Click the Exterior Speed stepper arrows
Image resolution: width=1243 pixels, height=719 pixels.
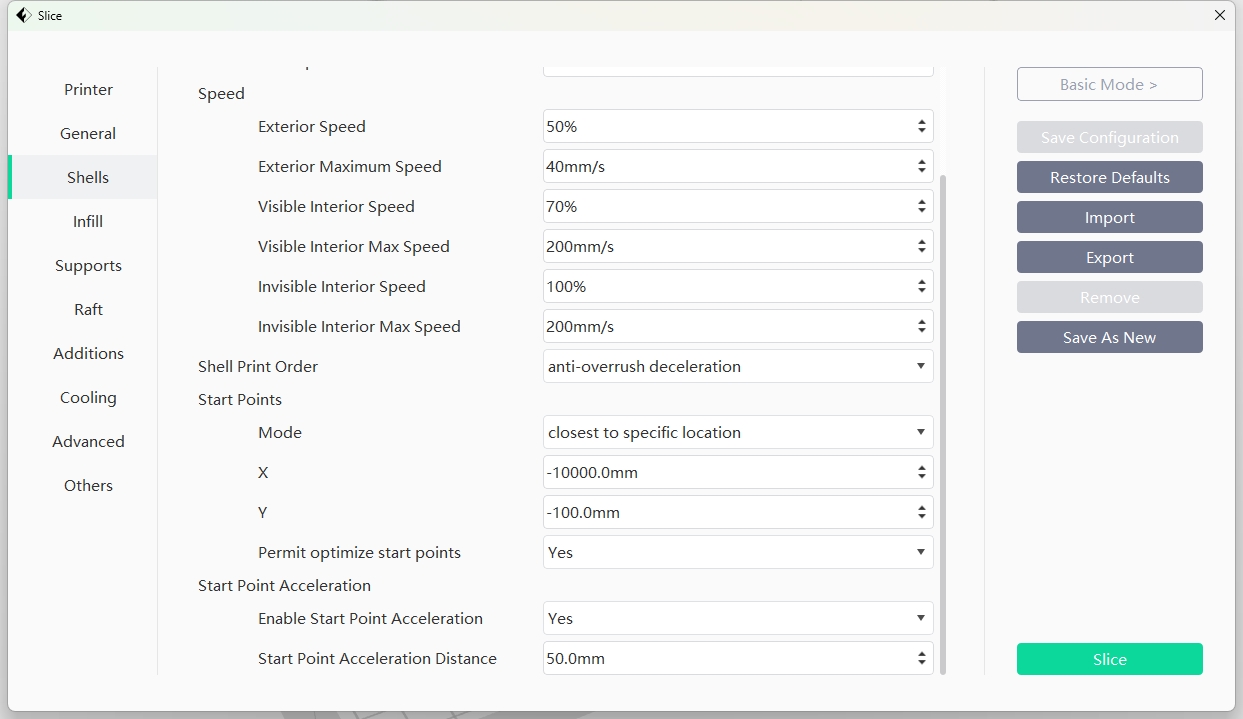(x=921, y=127)
